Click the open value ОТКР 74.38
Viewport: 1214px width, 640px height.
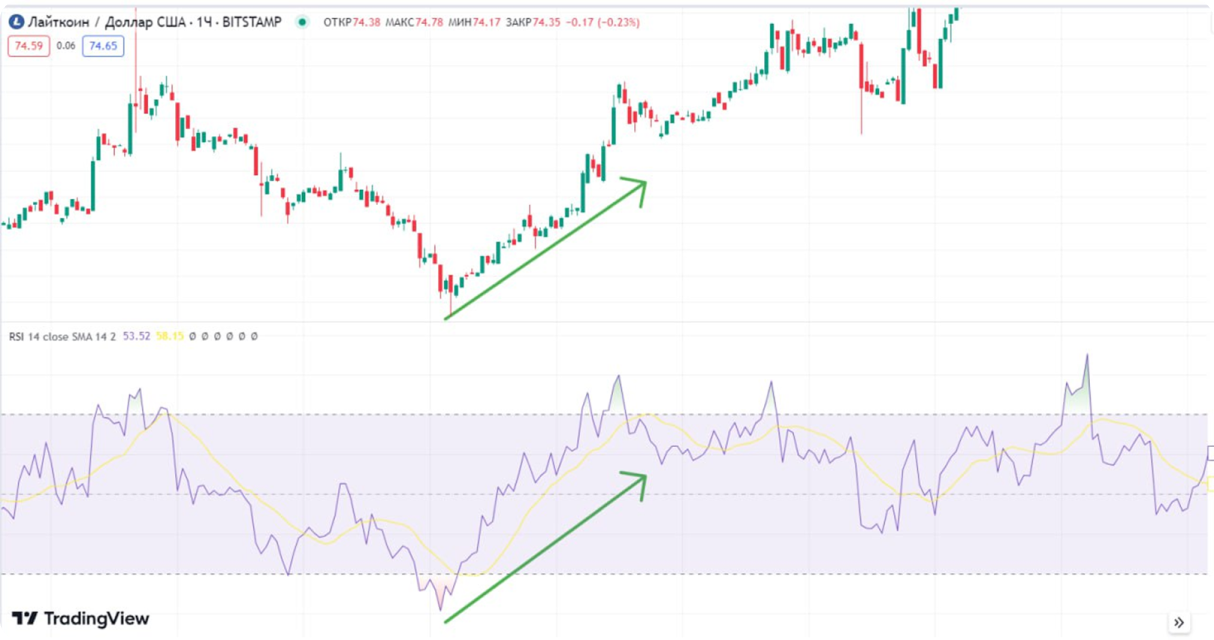coord(353,22)
